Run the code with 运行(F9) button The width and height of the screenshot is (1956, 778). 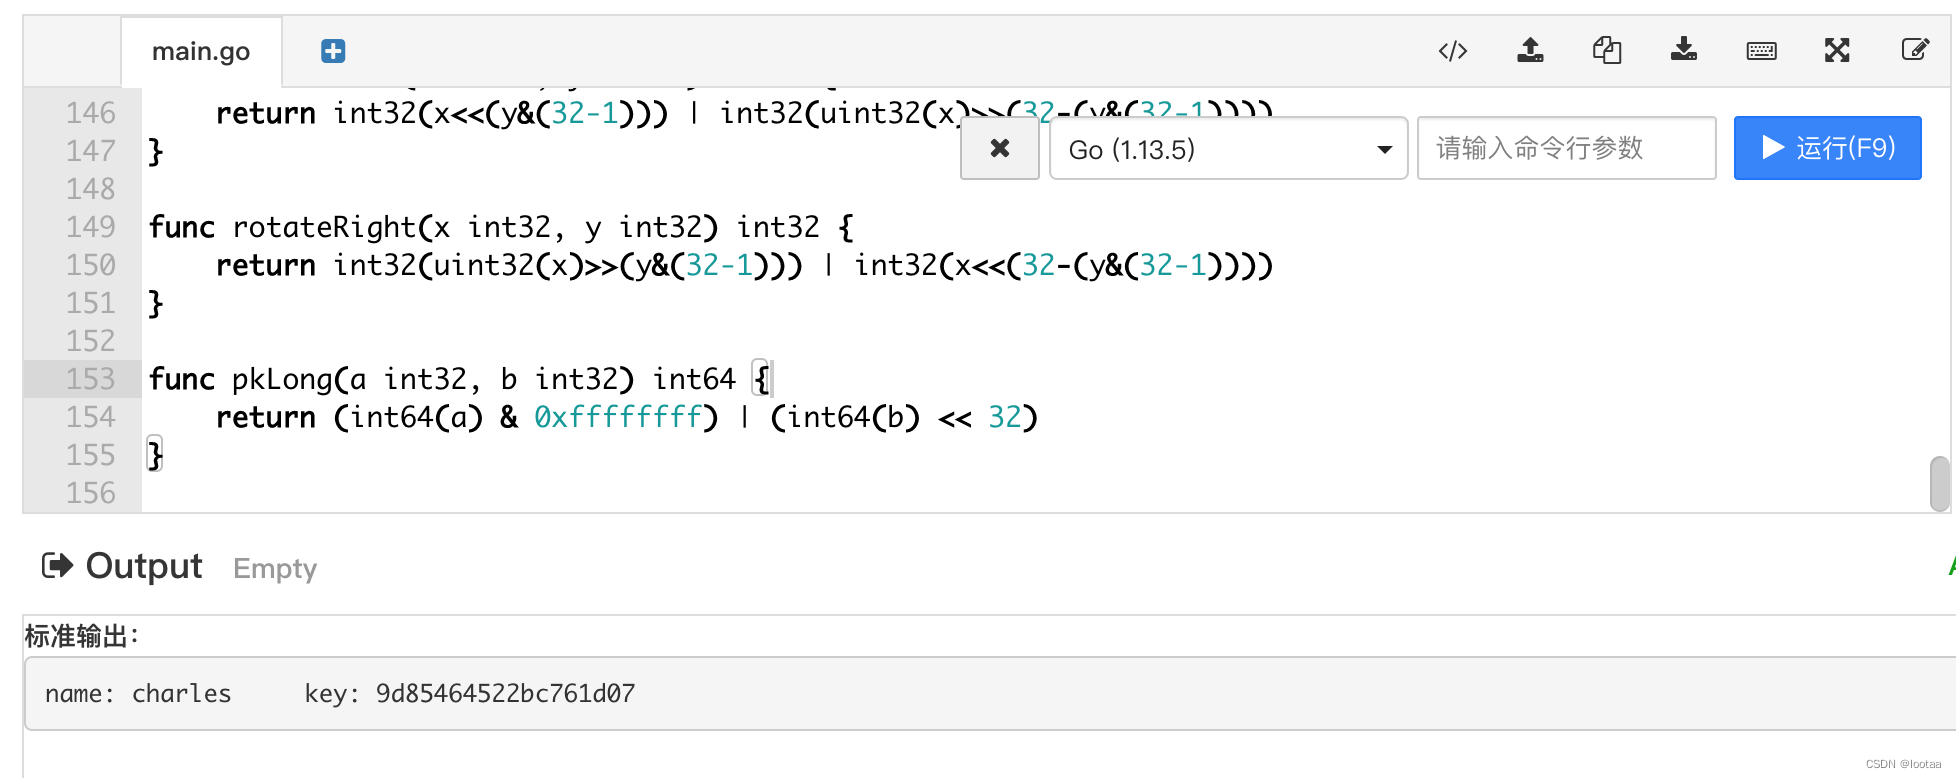[x=1828, y=148]
